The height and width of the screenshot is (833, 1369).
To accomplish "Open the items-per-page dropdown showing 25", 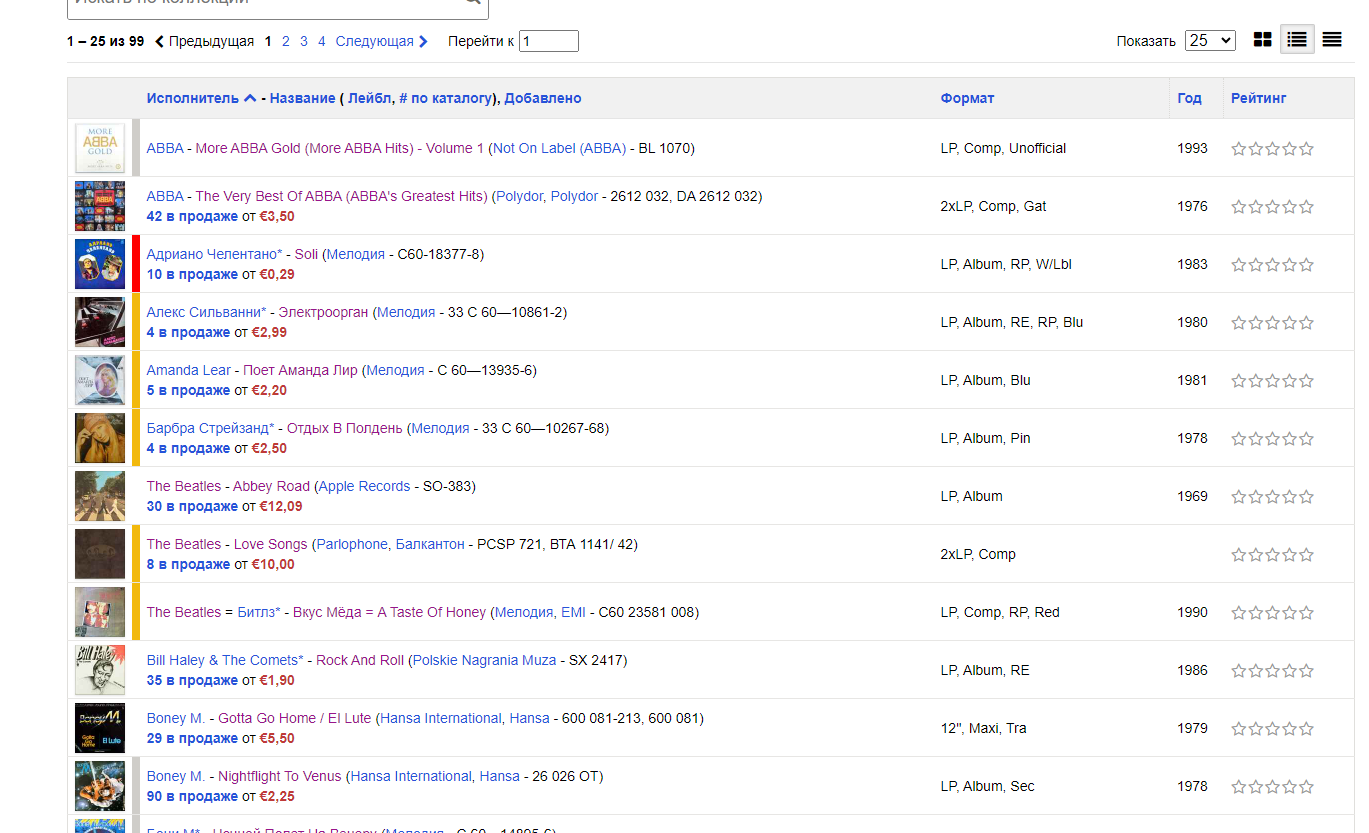I will click(1210, 41).
